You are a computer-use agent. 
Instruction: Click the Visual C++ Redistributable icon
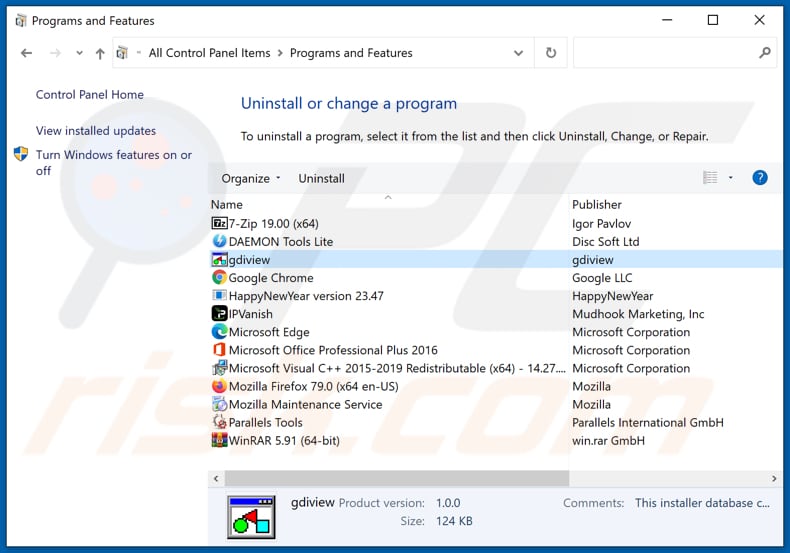click(219, 368)
